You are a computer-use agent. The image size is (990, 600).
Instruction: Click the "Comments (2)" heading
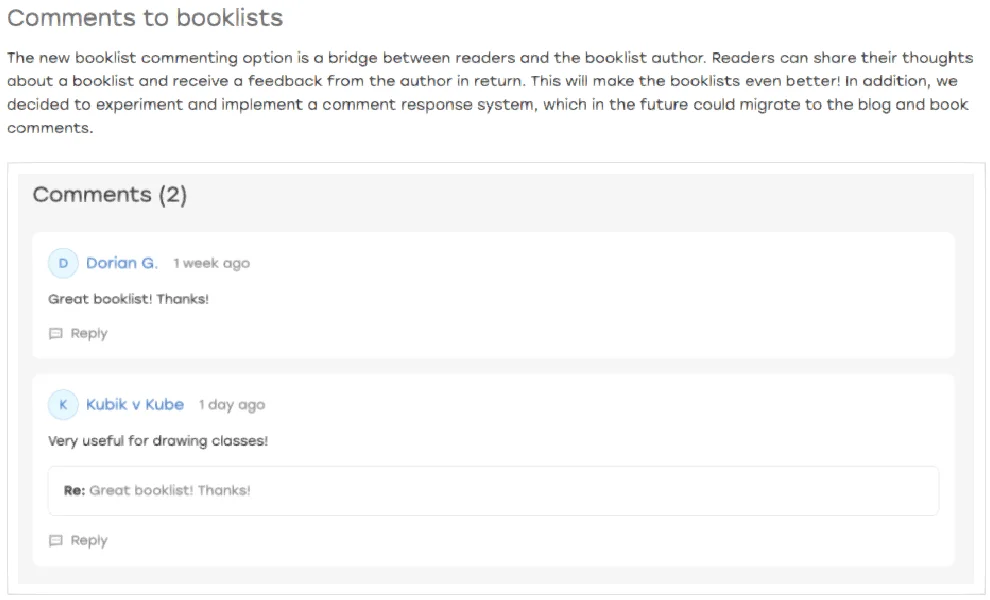point(110,195)
